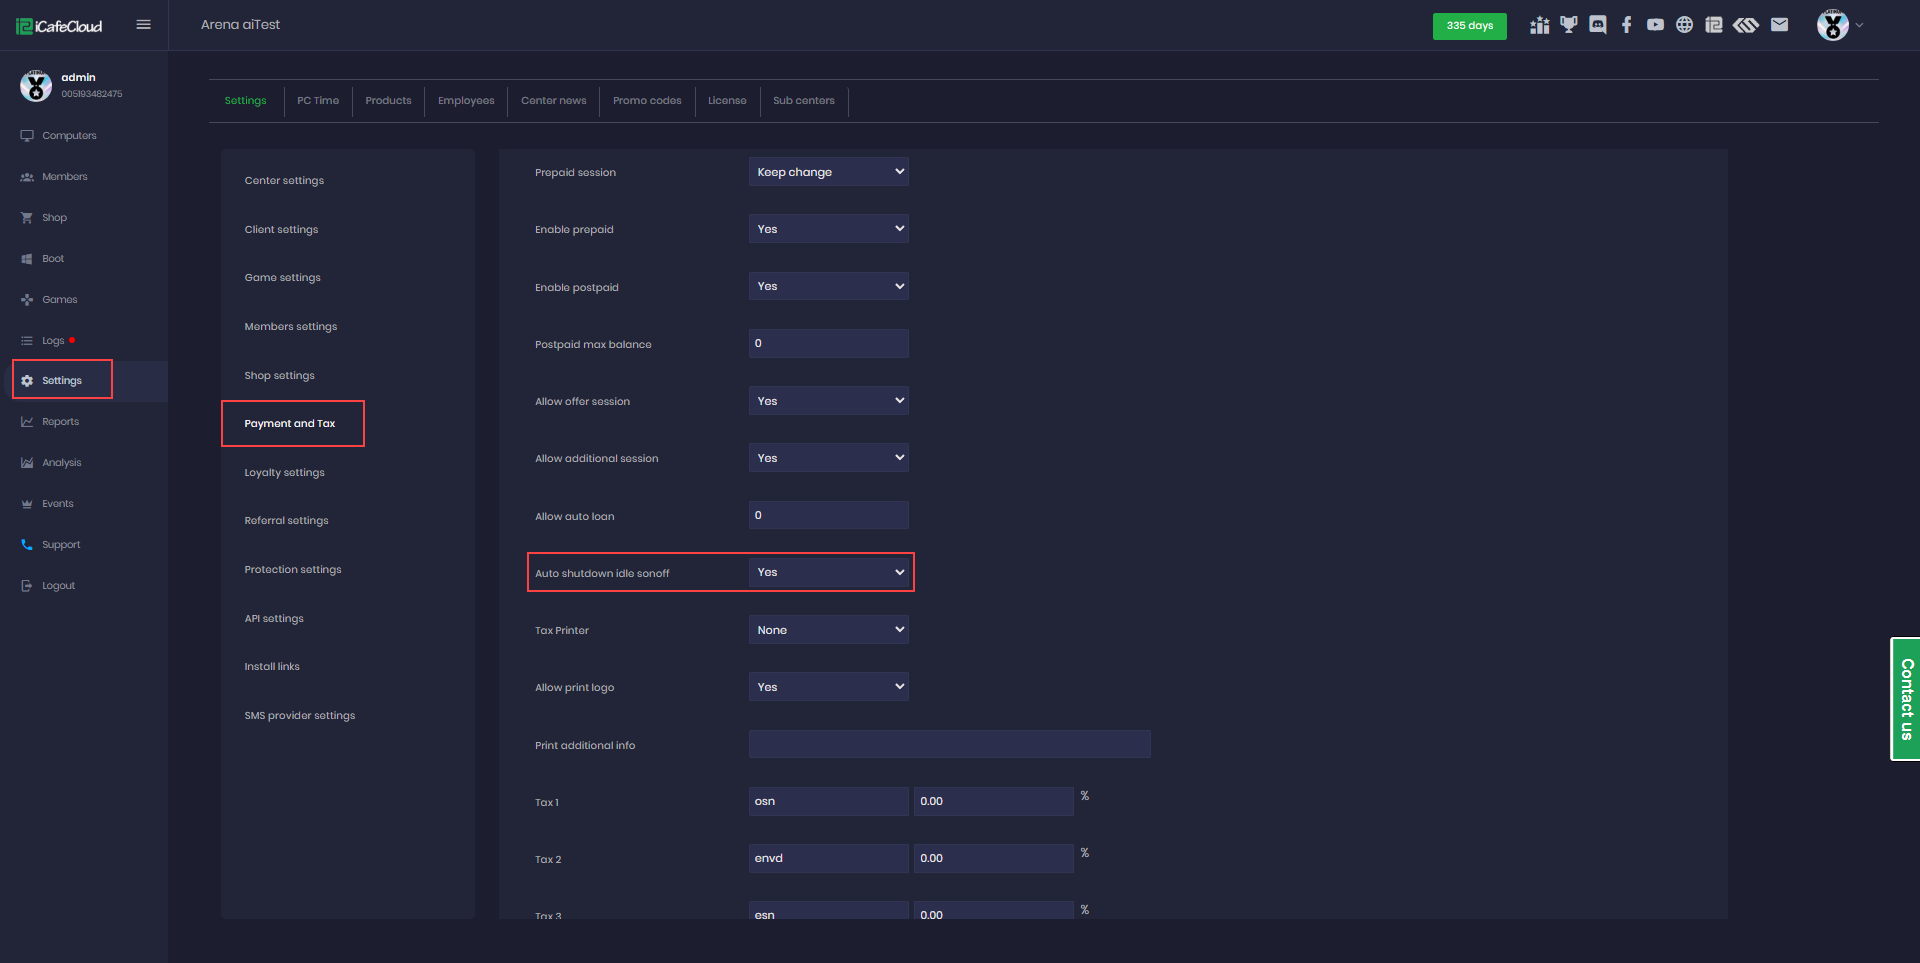
Task: Click the Postpaid max balance field
Action: [828, 344]
